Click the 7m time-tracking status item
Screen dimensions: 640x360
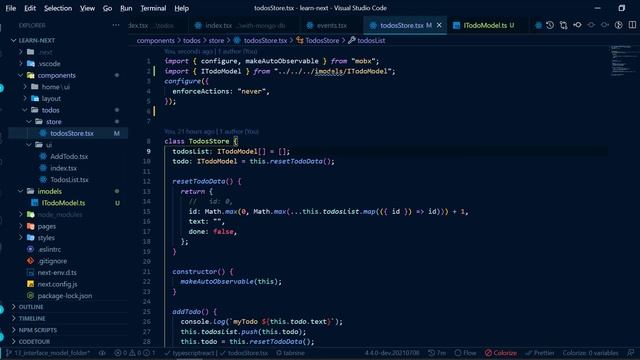tap(437, 353)
